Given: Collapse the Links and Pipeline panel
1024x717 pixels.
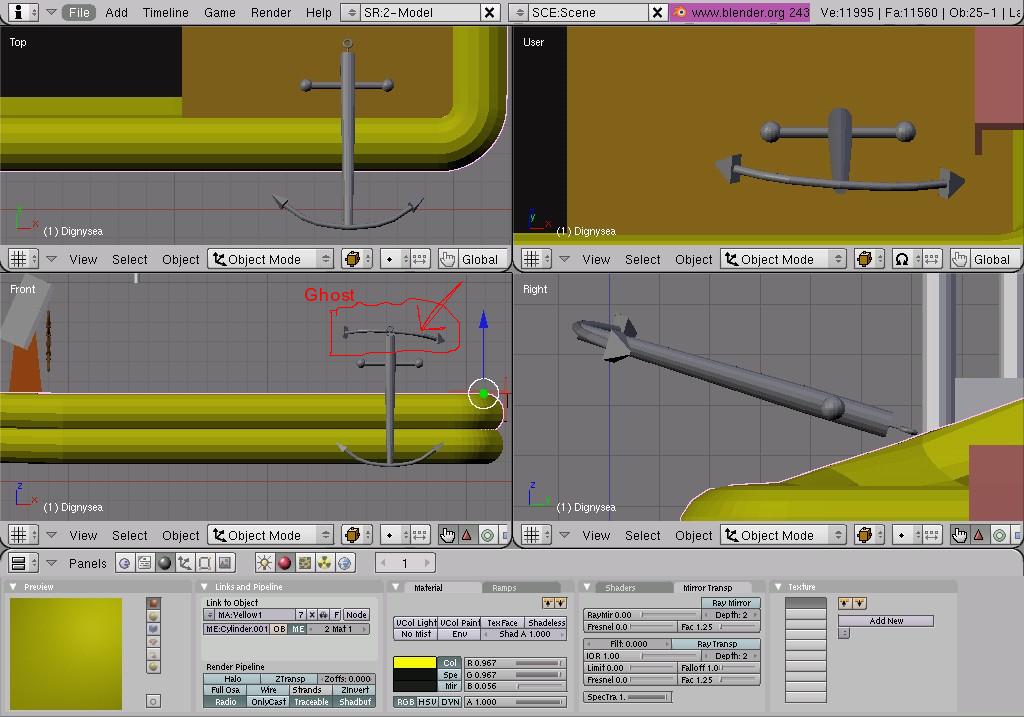Looking at the screenshot, I should 204,587.
